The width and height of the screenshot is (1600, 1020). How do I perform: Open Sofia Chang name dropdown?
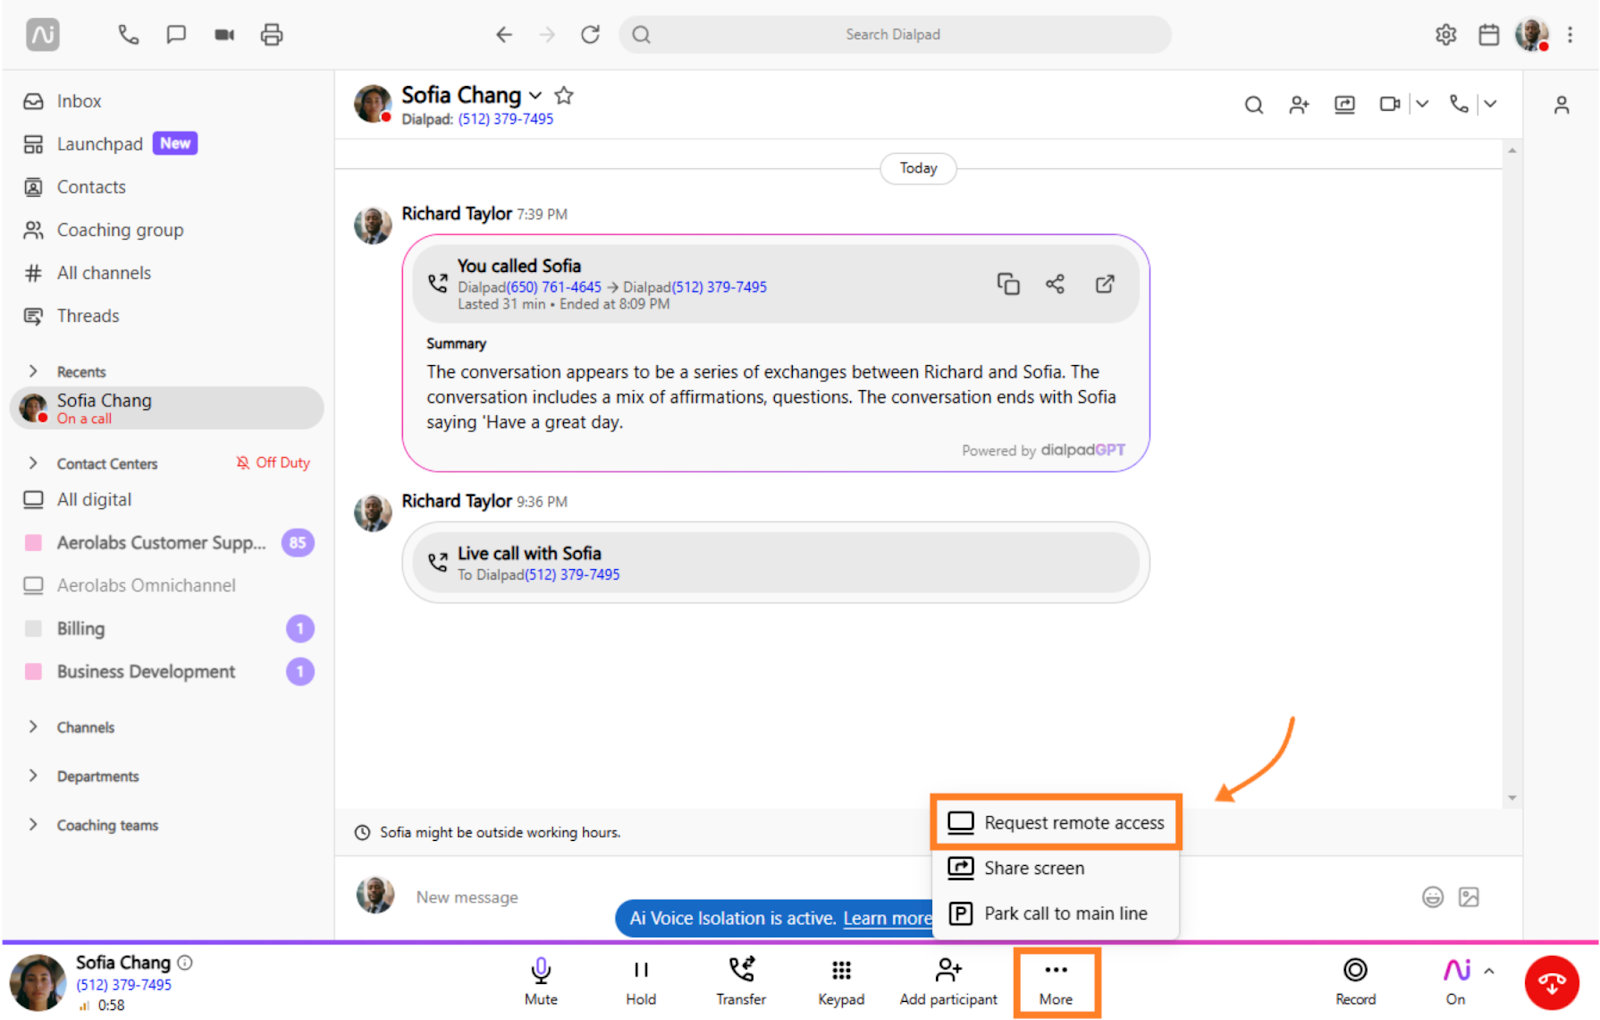point(536,96)
